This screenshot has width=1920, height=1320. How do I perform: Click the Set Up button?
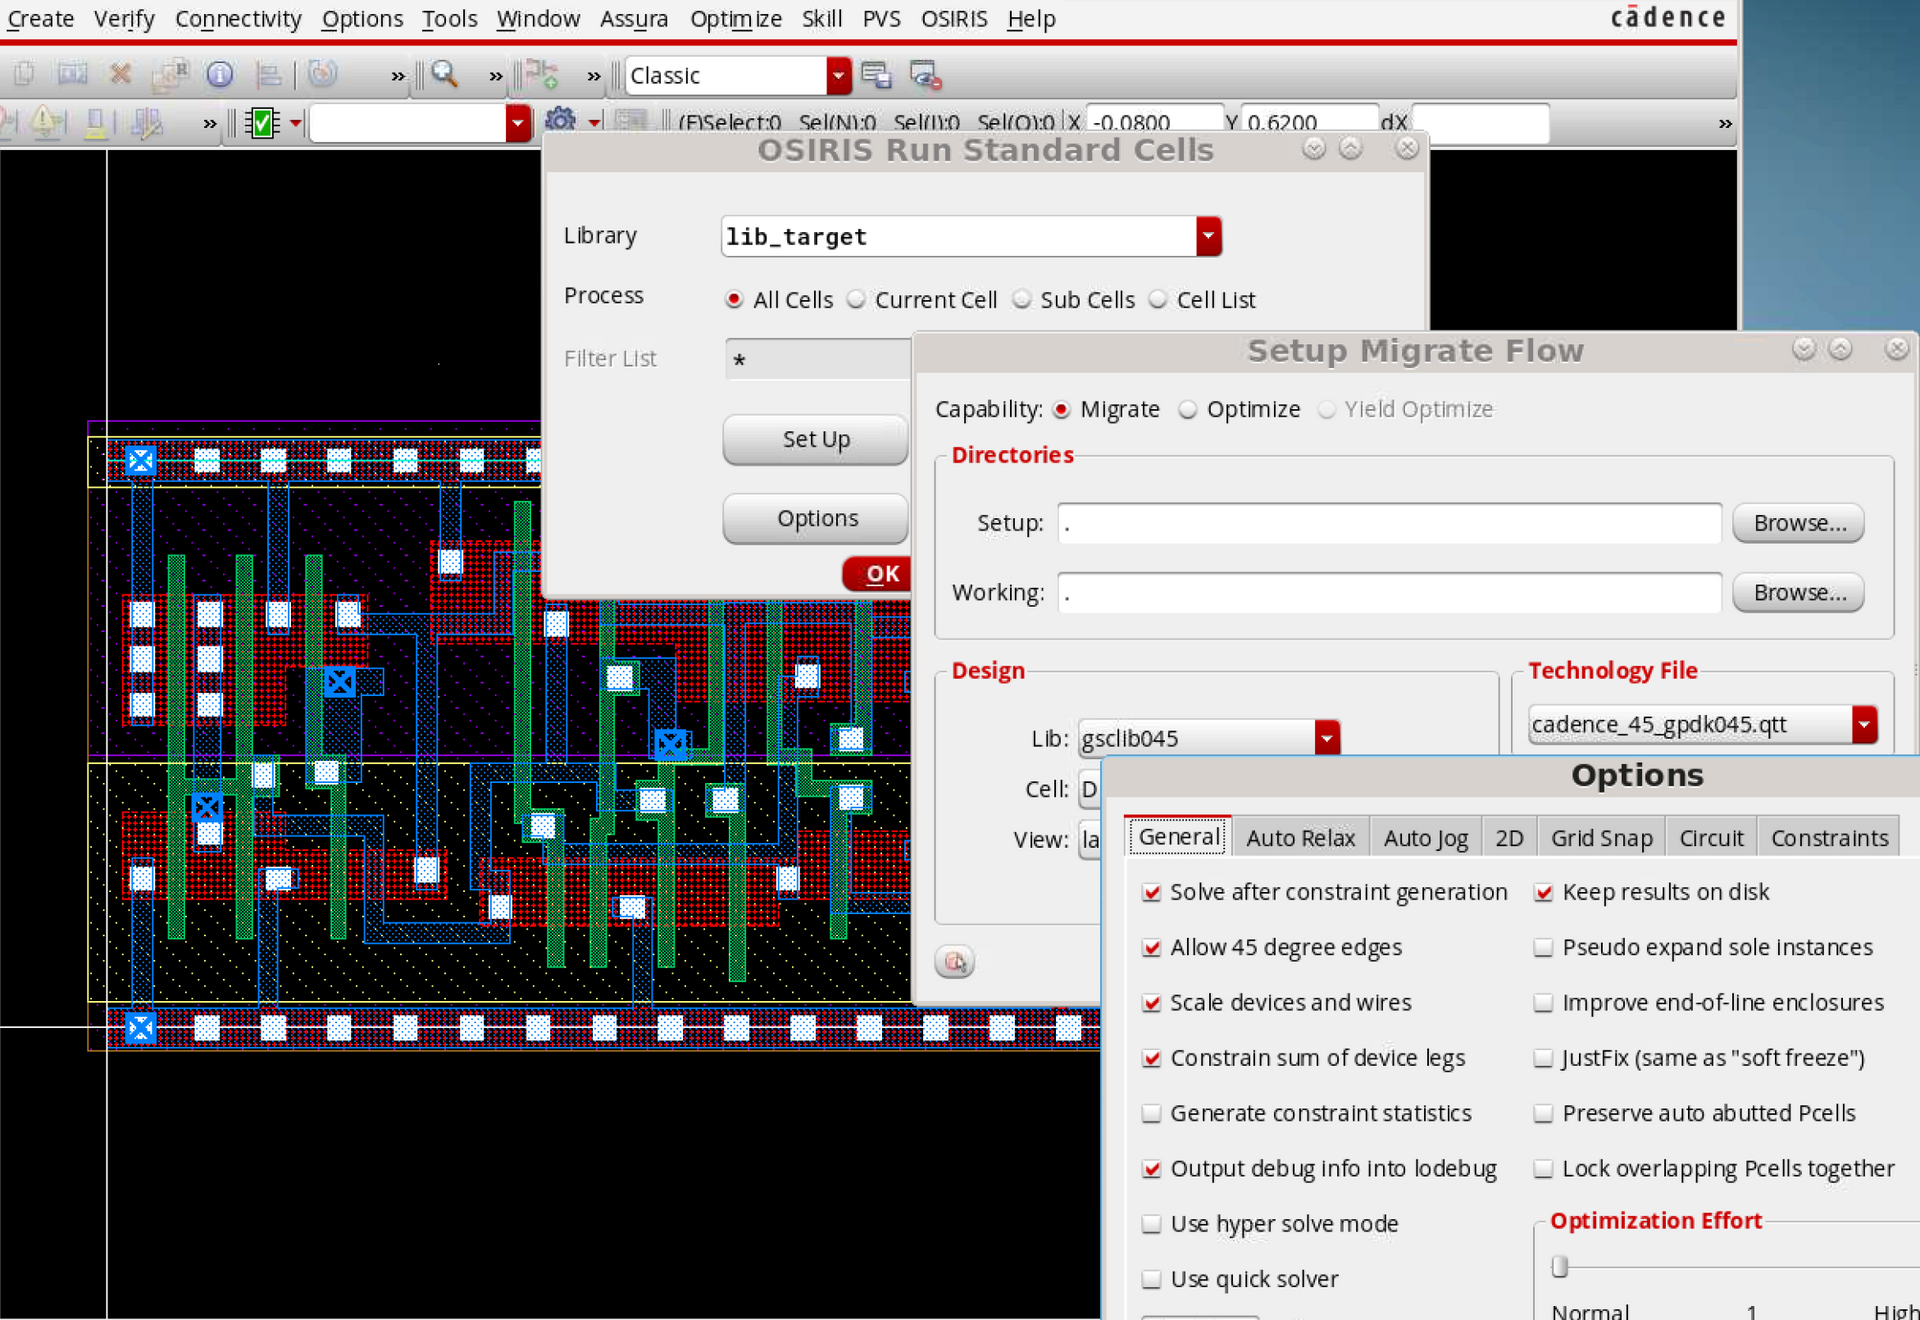[816, 439]
